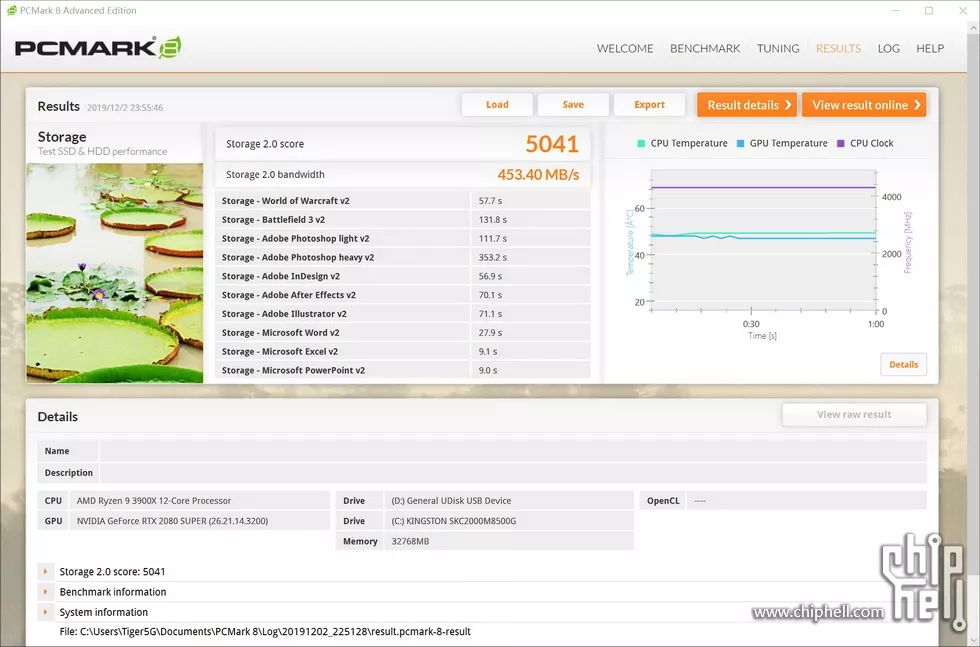Minimize the PCMark 8 window
This screenshot has width=980, height=647.
896,11
